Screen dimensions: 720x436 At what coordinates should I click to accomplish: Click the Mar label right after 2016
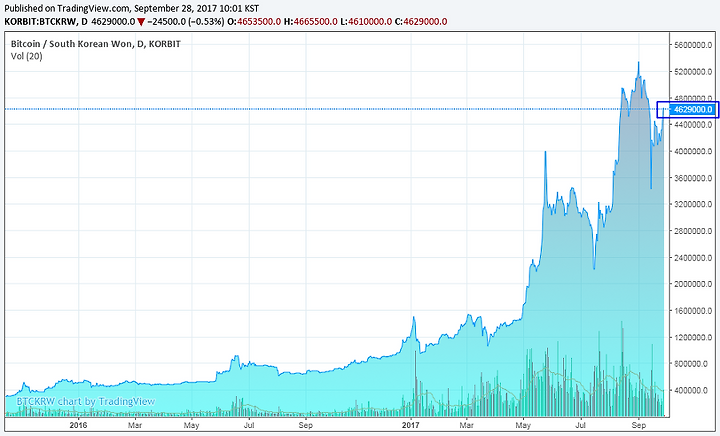click(x=135, y=425)
